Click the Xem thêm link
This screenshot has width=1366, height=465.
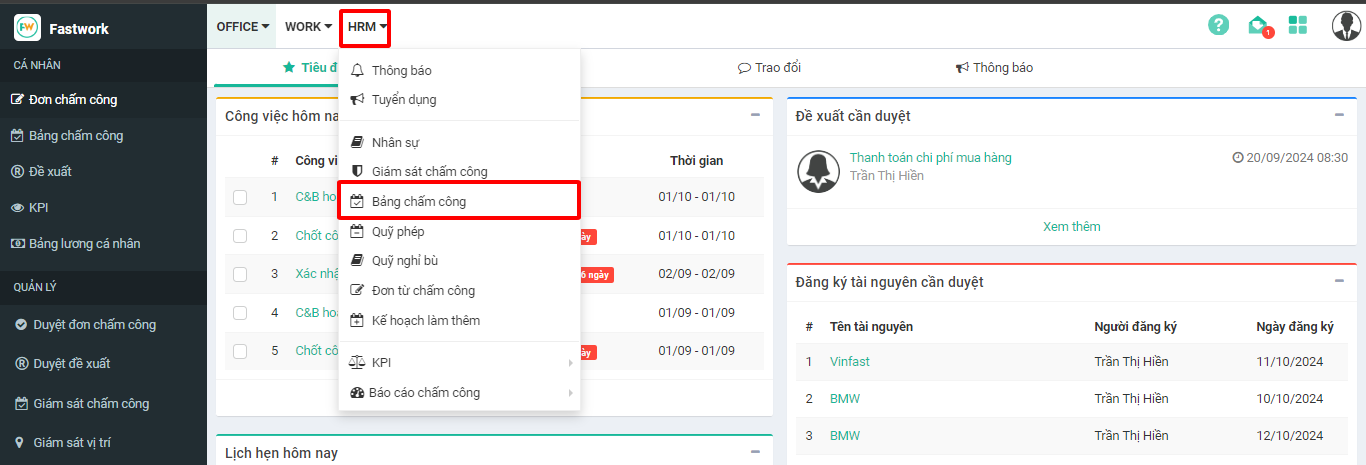(1071, 226)
